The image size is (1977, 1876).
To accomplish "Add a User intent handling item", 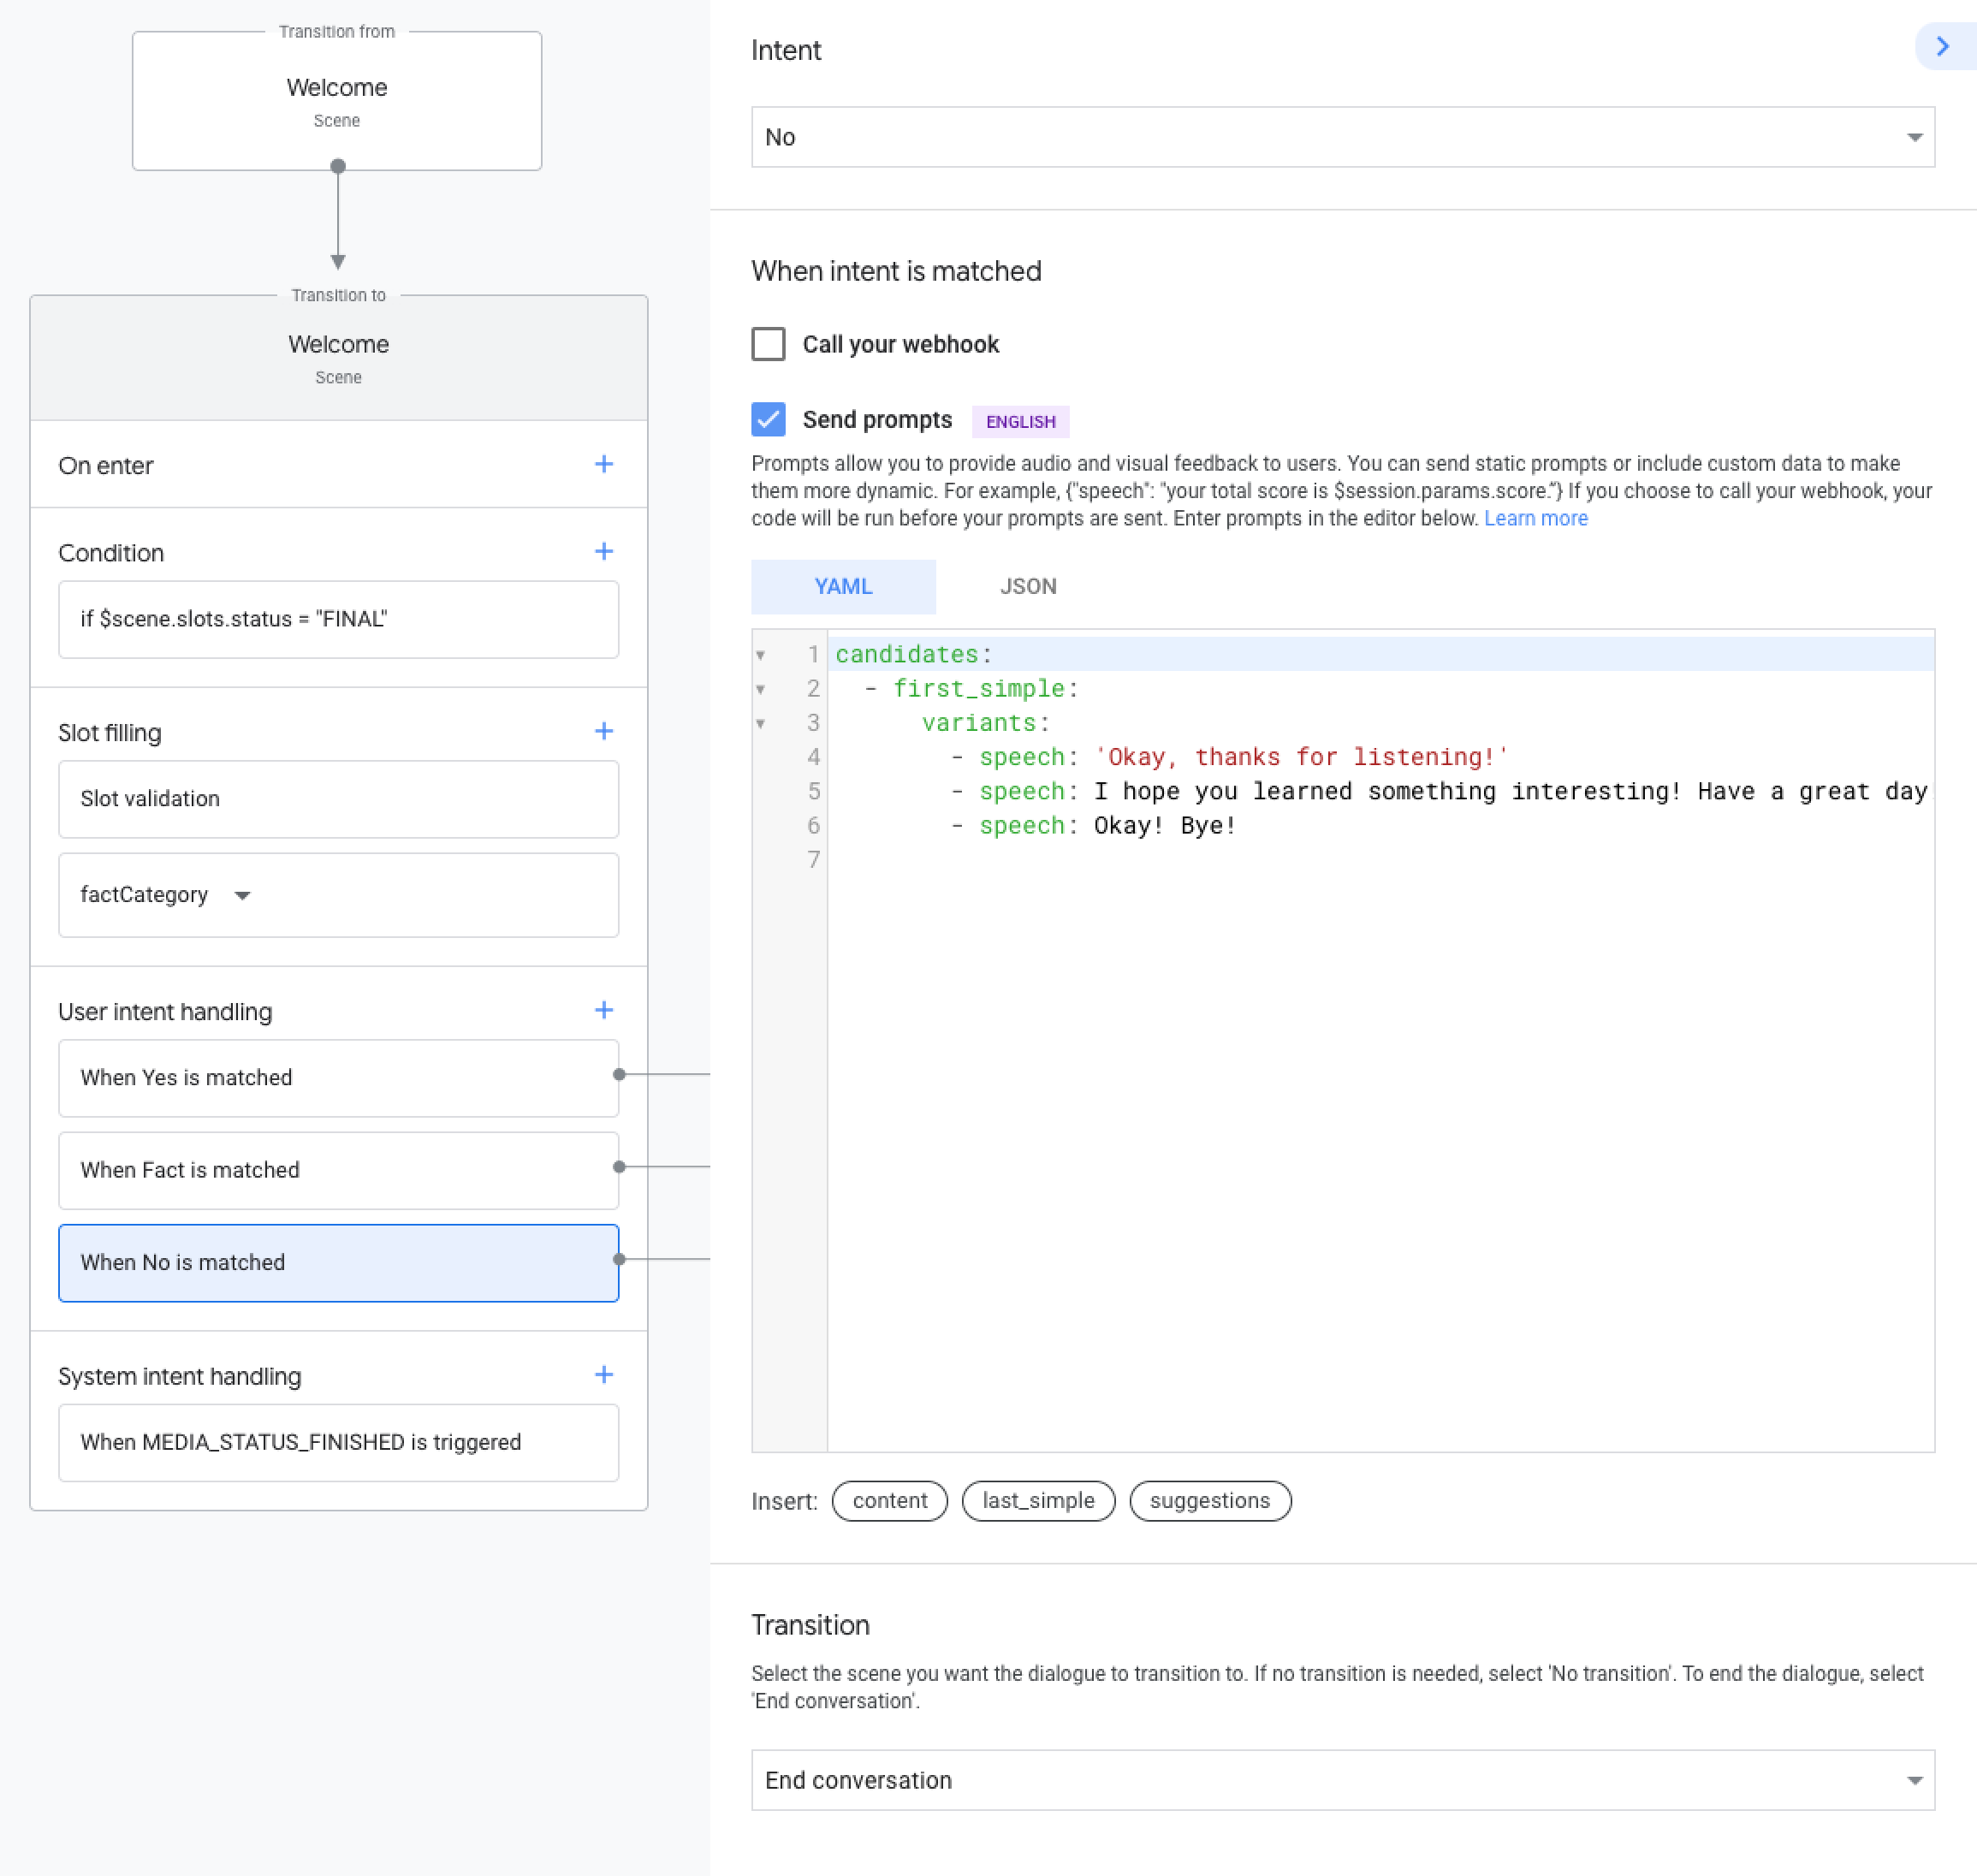I will (603, 1010).
